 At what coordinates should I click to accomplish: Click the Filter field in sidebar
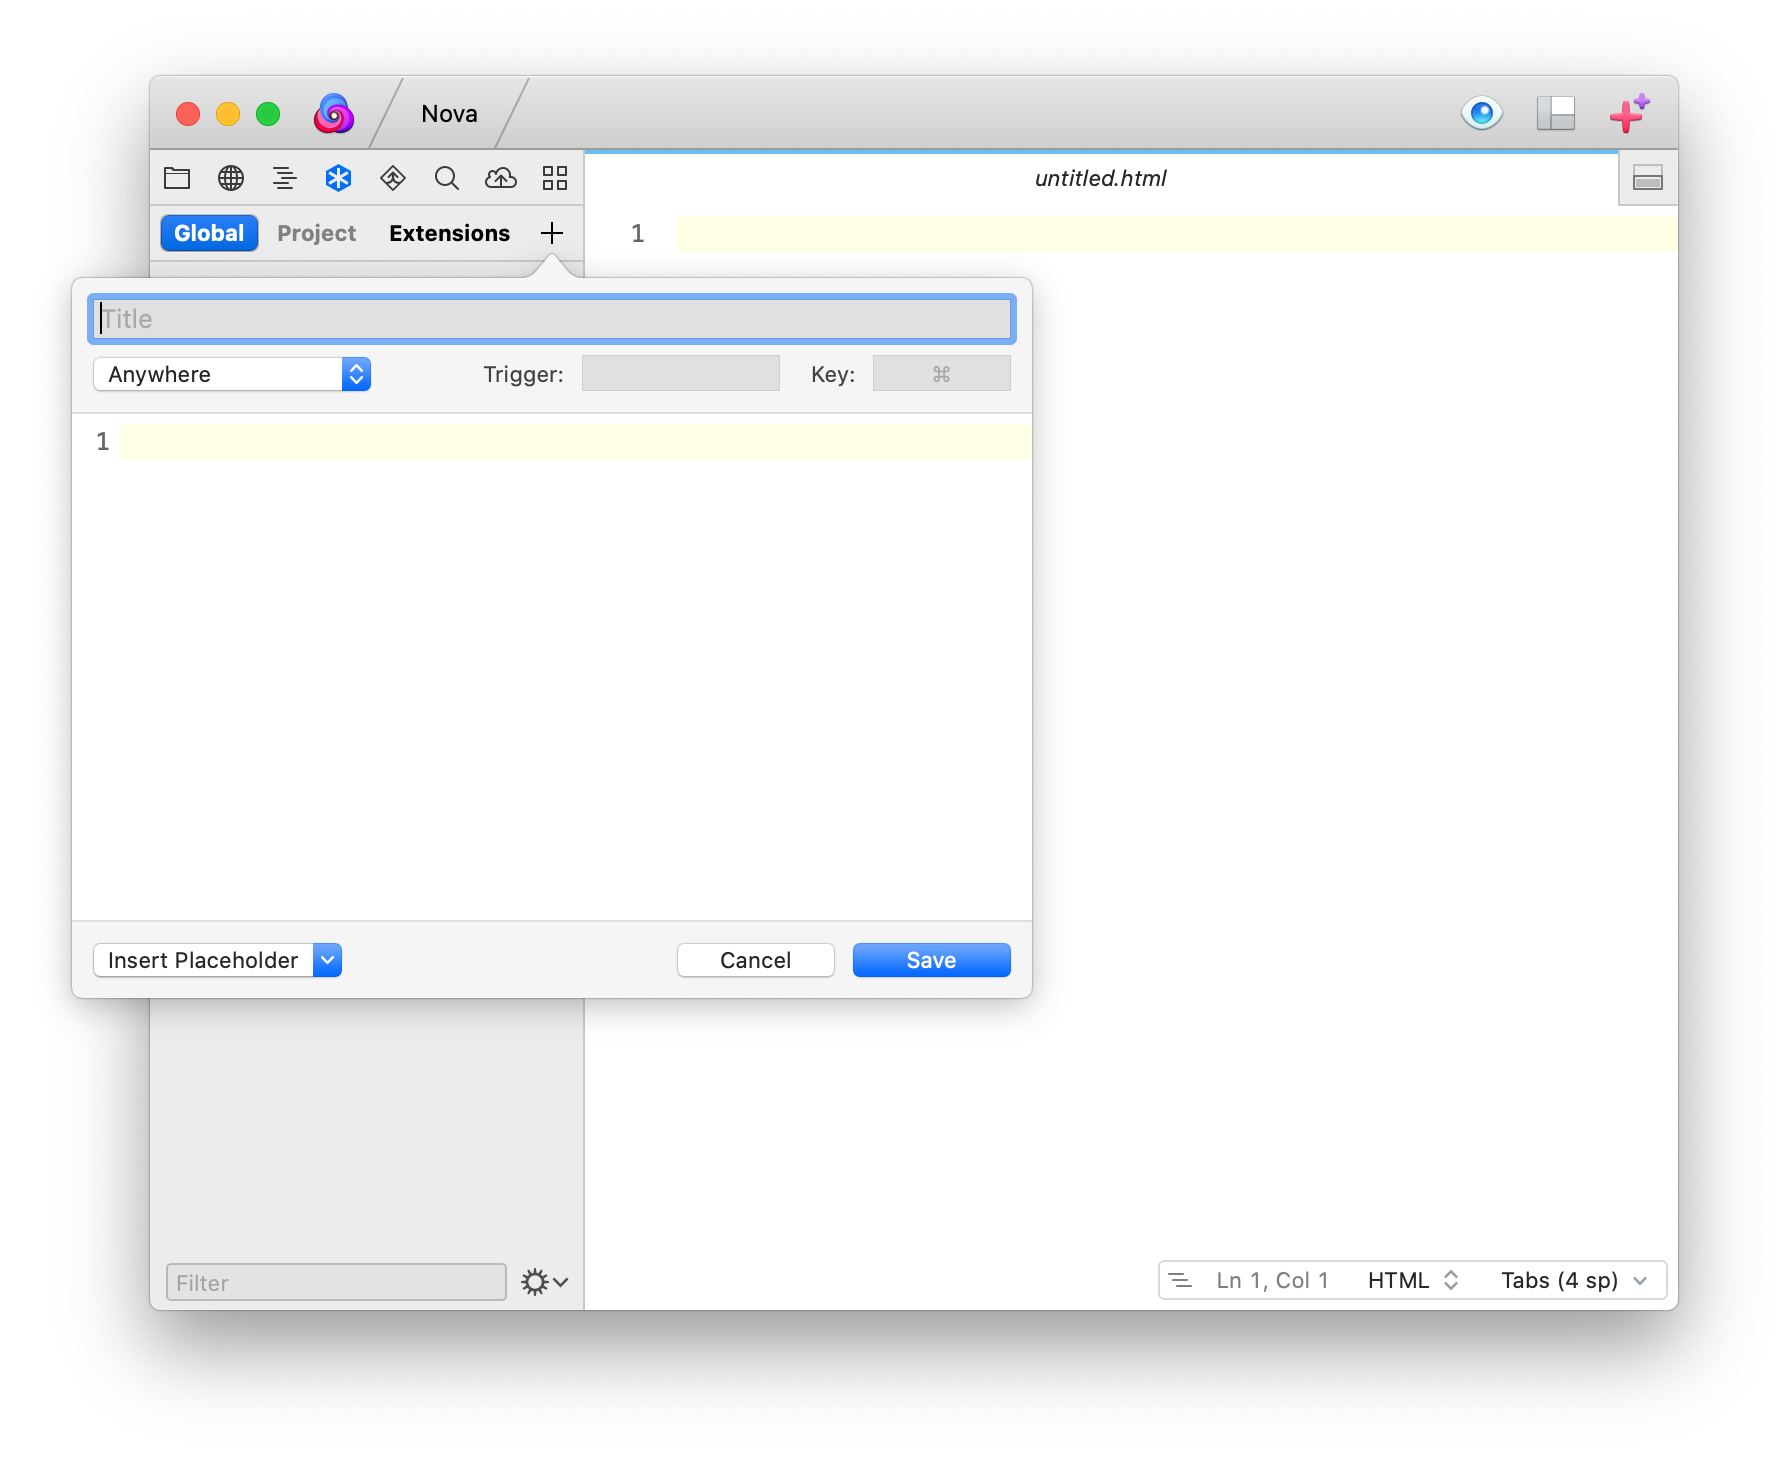336,1282
